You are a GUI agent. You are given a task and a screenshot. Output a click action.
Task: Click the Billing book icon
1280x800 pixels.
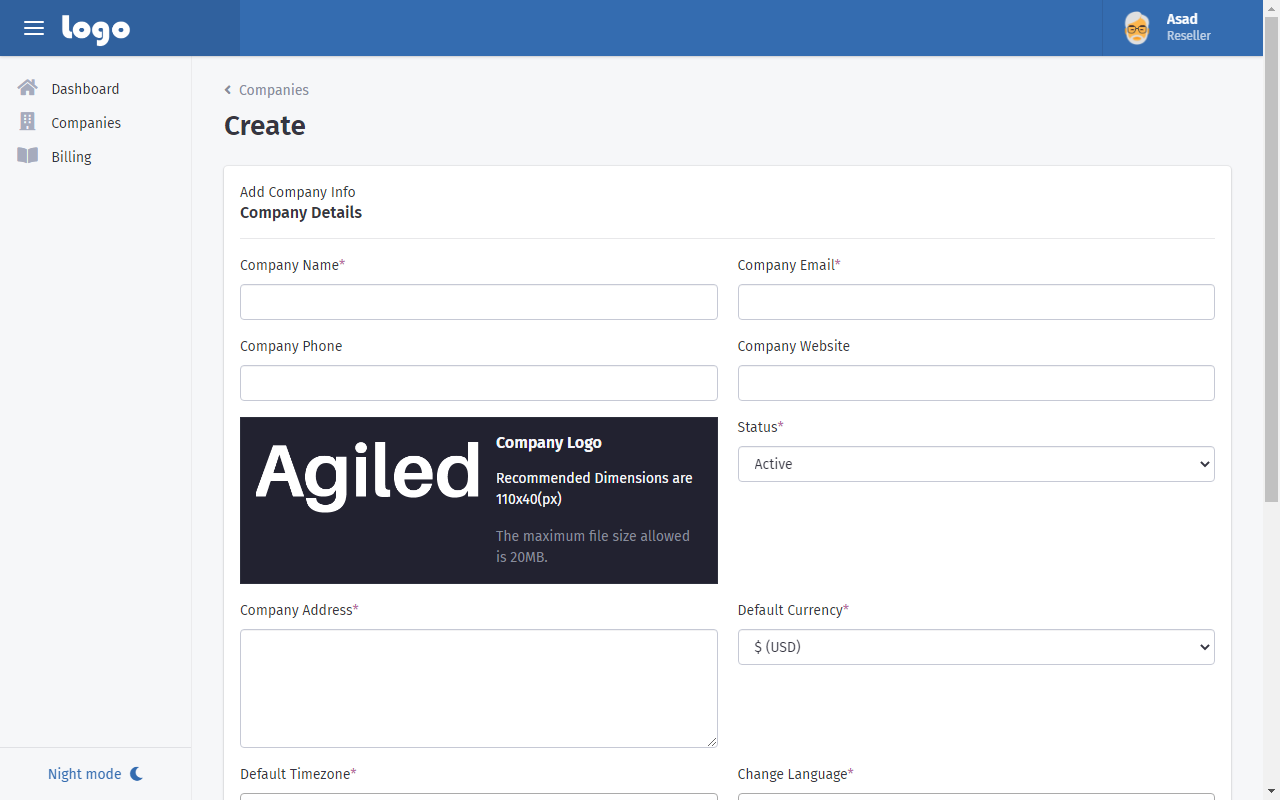tap(28, 156)
